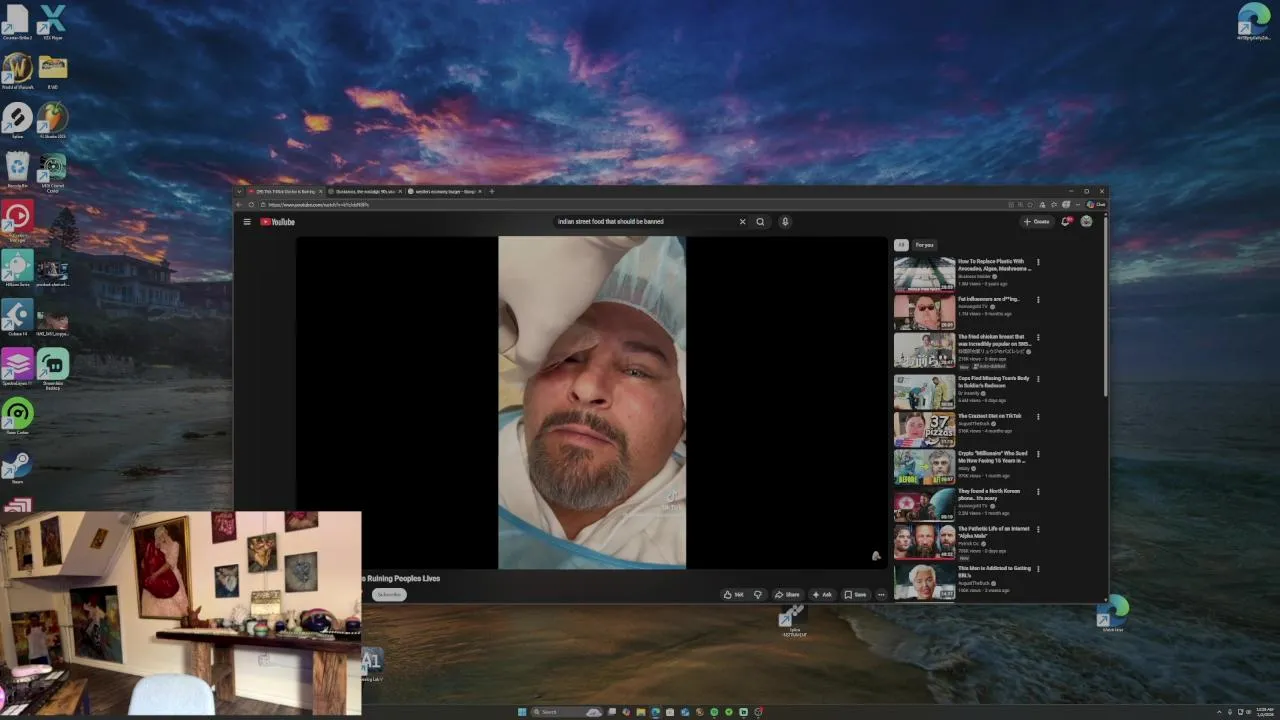Select the All filter chip

pos(901,245)
